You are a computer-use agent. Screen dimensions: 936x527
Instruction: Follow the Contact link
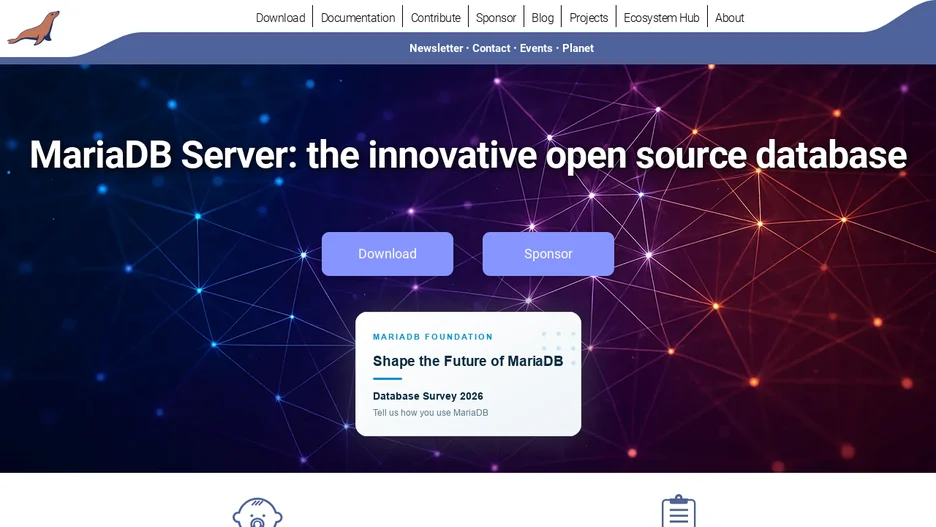491,48
